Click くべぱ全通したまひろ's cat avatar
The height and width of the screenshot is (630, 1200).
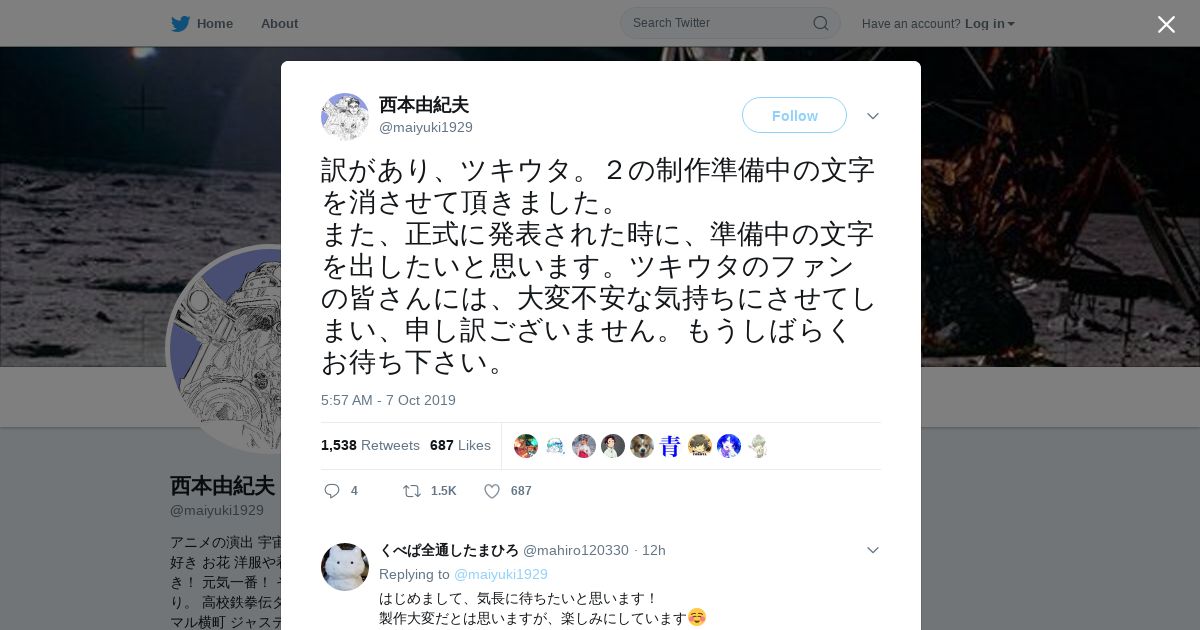point(345,567)
